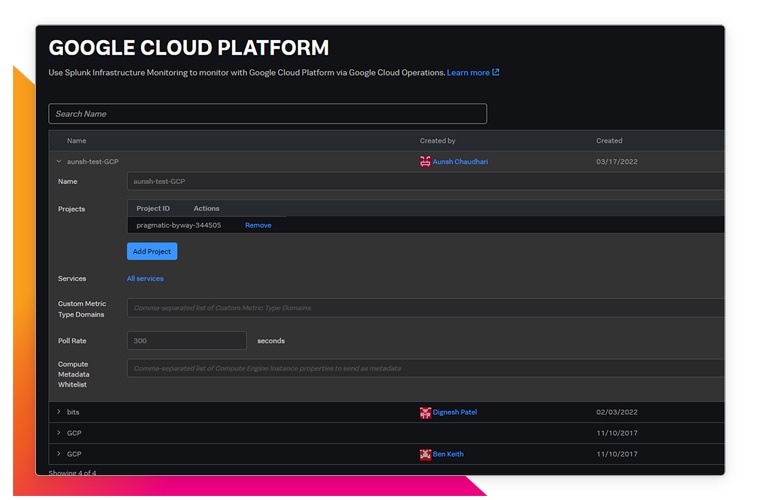The height and width of the screenshot is (500, 760).
Task: Collapse the aunsh-test-GCP row
Action: [59, 161]
